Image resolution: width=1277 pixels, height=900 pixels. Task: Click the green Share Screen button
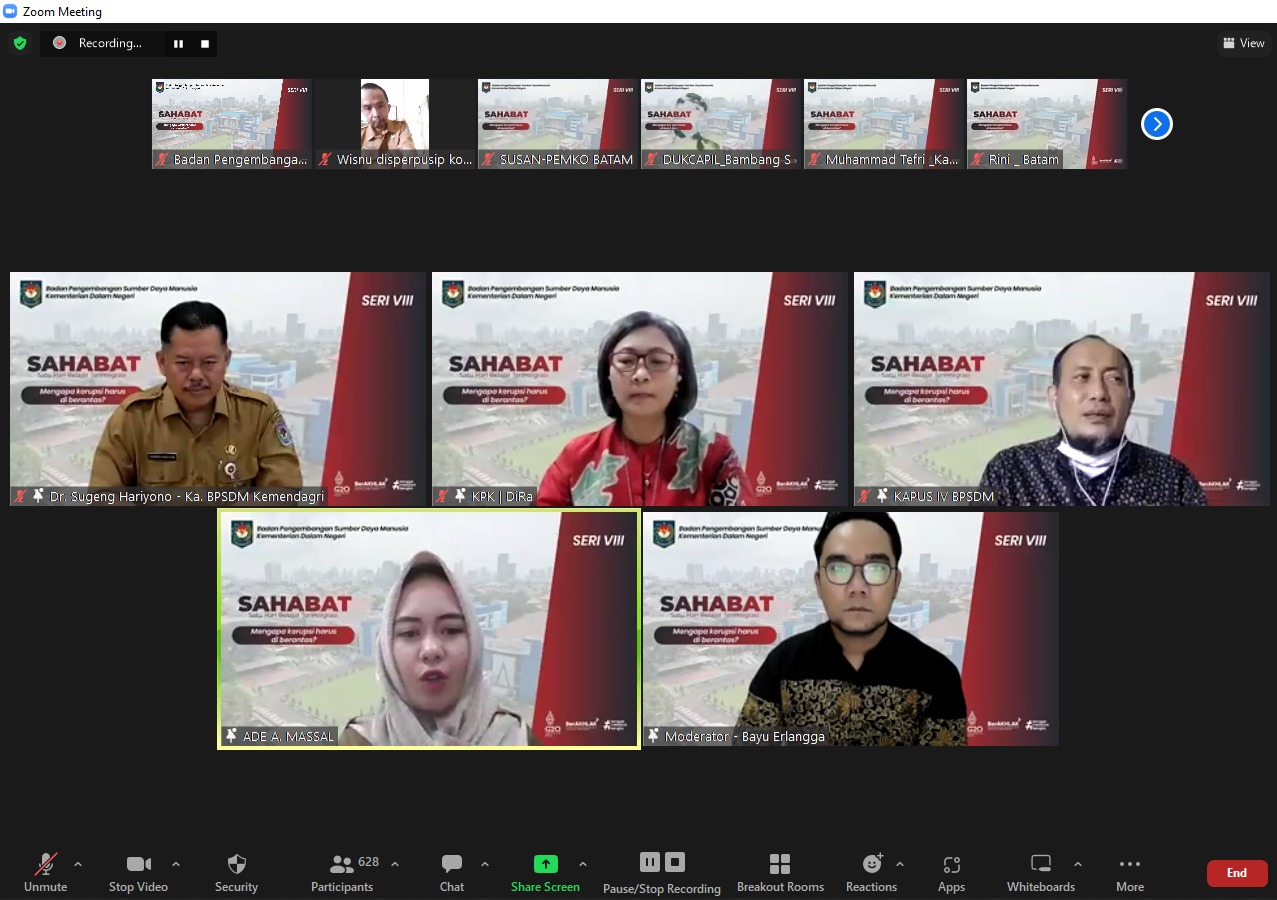[x=545, y=872]
